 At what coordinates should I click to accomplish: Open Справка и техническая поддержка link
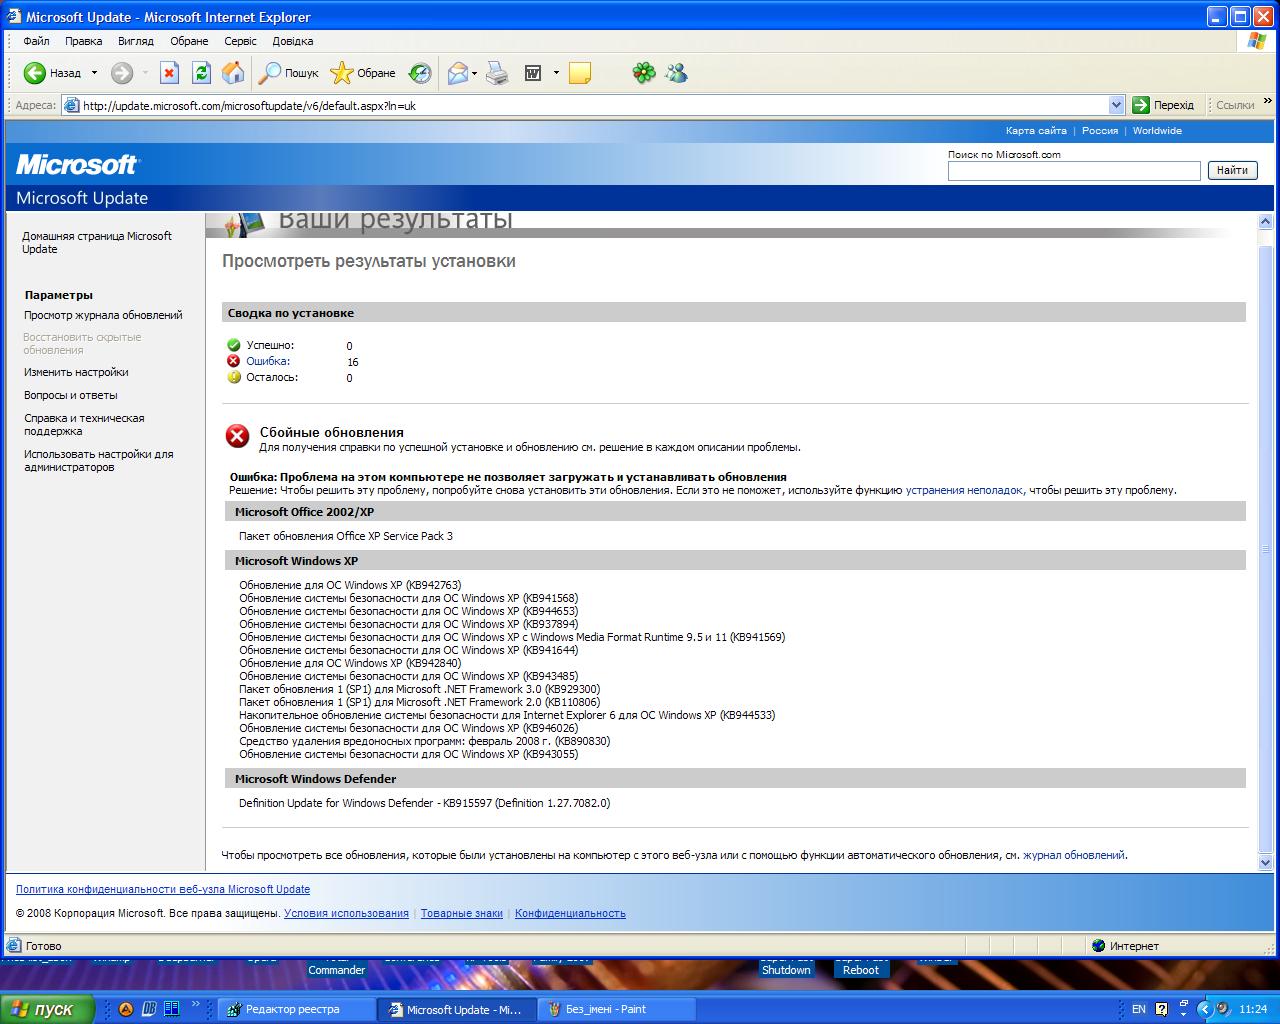click(x=84, y=425)
